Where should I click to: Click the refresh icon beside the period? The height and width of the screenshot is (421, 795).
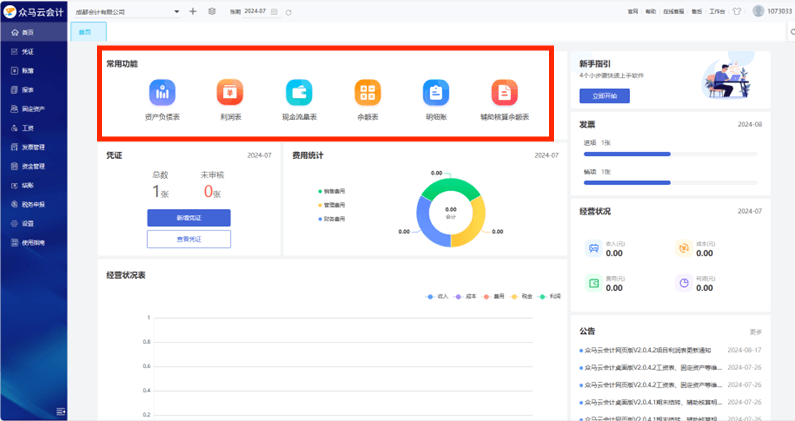point(288,11)
